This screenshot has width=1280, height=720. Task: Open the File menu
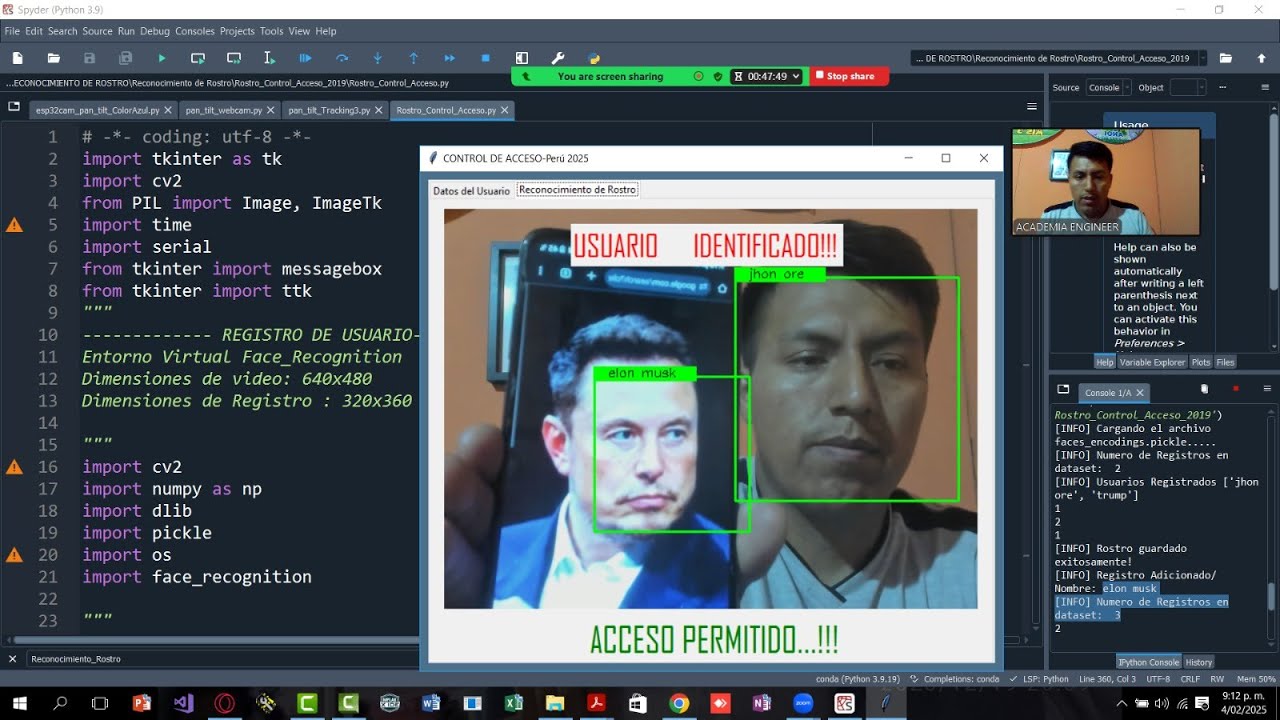tap(12, 31)
